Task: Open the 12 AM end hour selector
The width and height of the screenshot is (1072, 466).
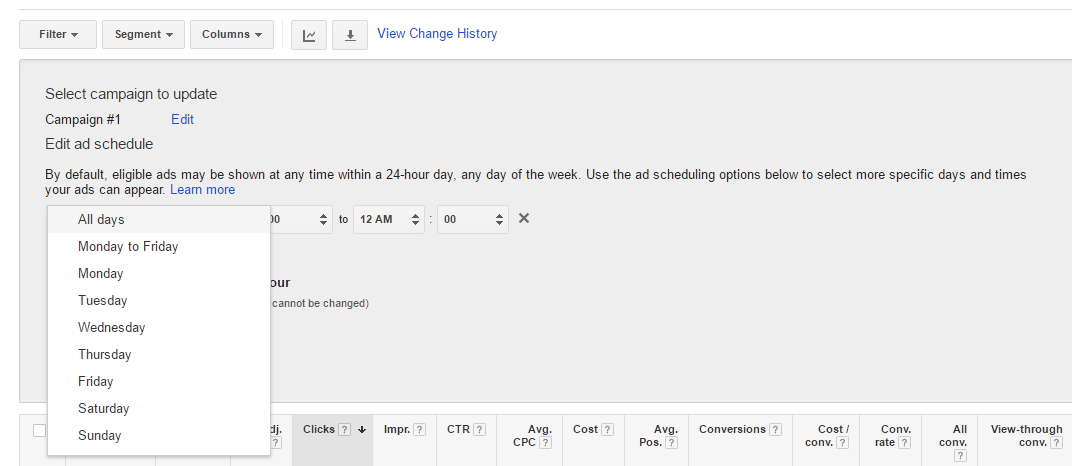Action: point(388,219)
